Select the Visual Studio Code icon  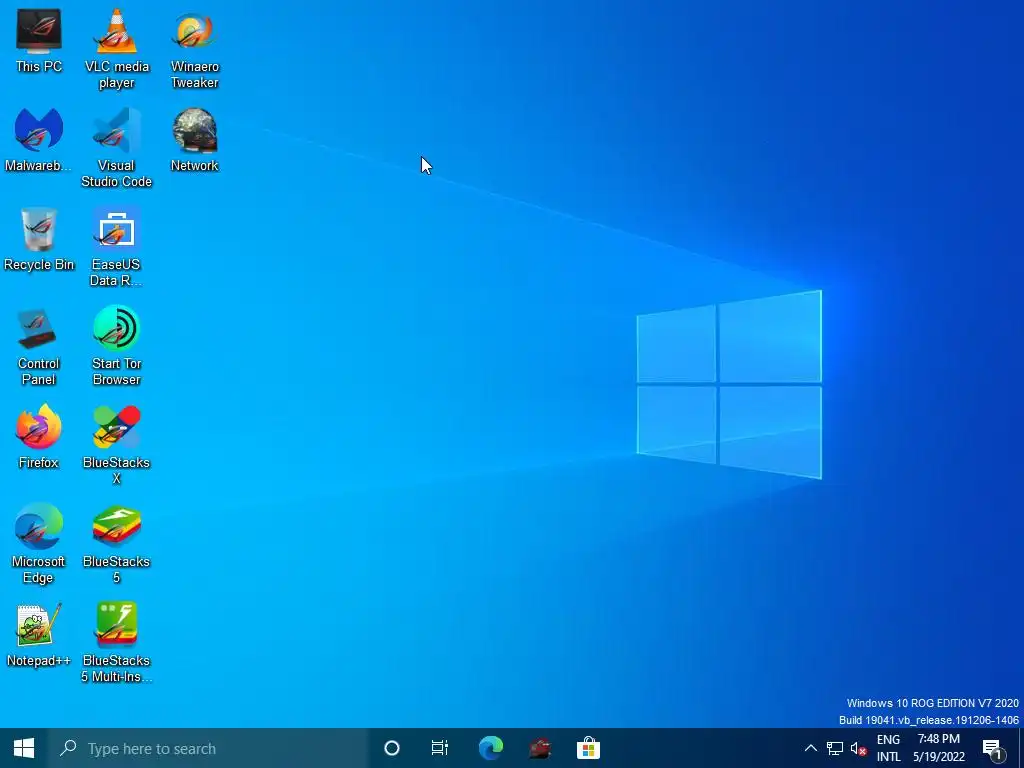pos(116,148)
